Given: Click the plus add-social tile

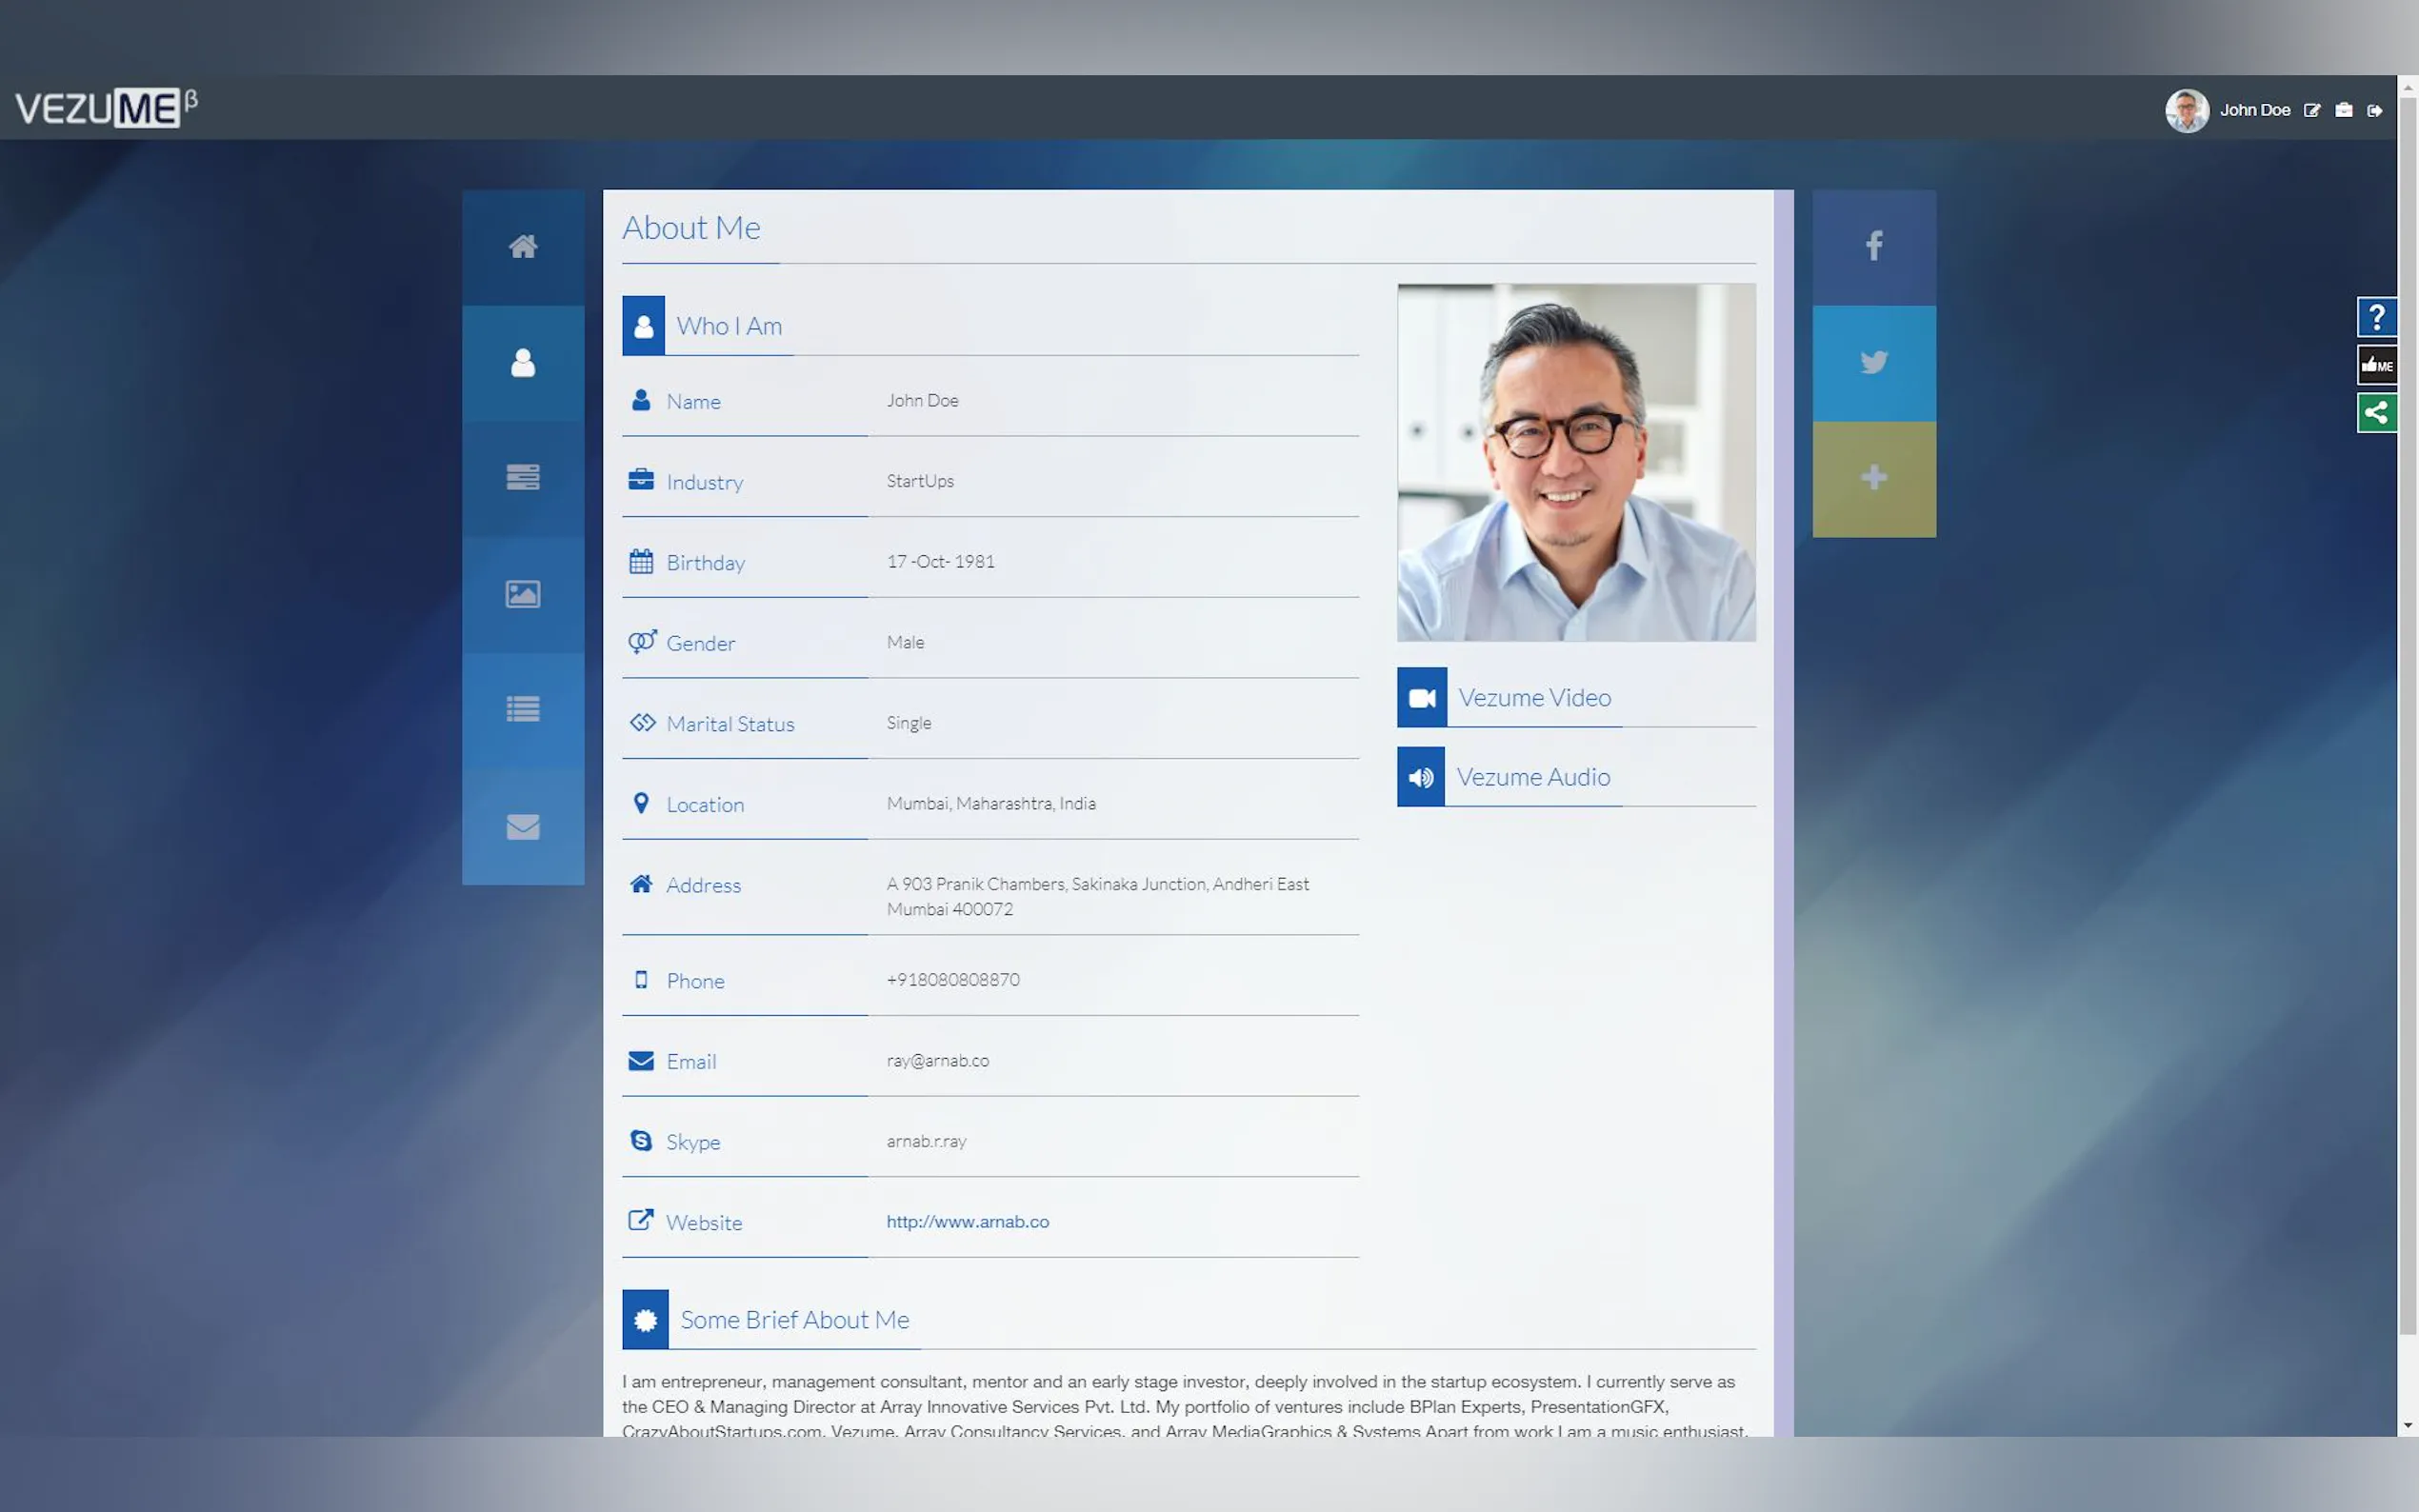Looking at the screenshot, I should [1873, 478].
